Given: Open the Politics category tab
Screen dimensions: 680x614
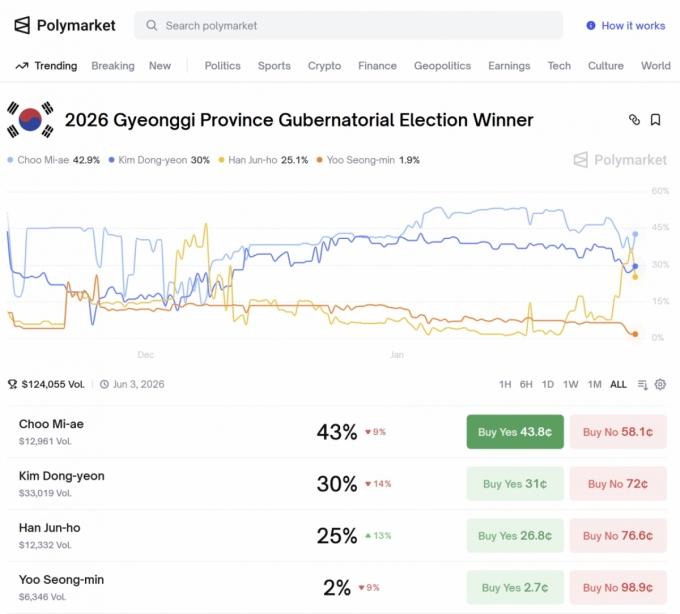Looking at the screenshot, I should 222,66.
